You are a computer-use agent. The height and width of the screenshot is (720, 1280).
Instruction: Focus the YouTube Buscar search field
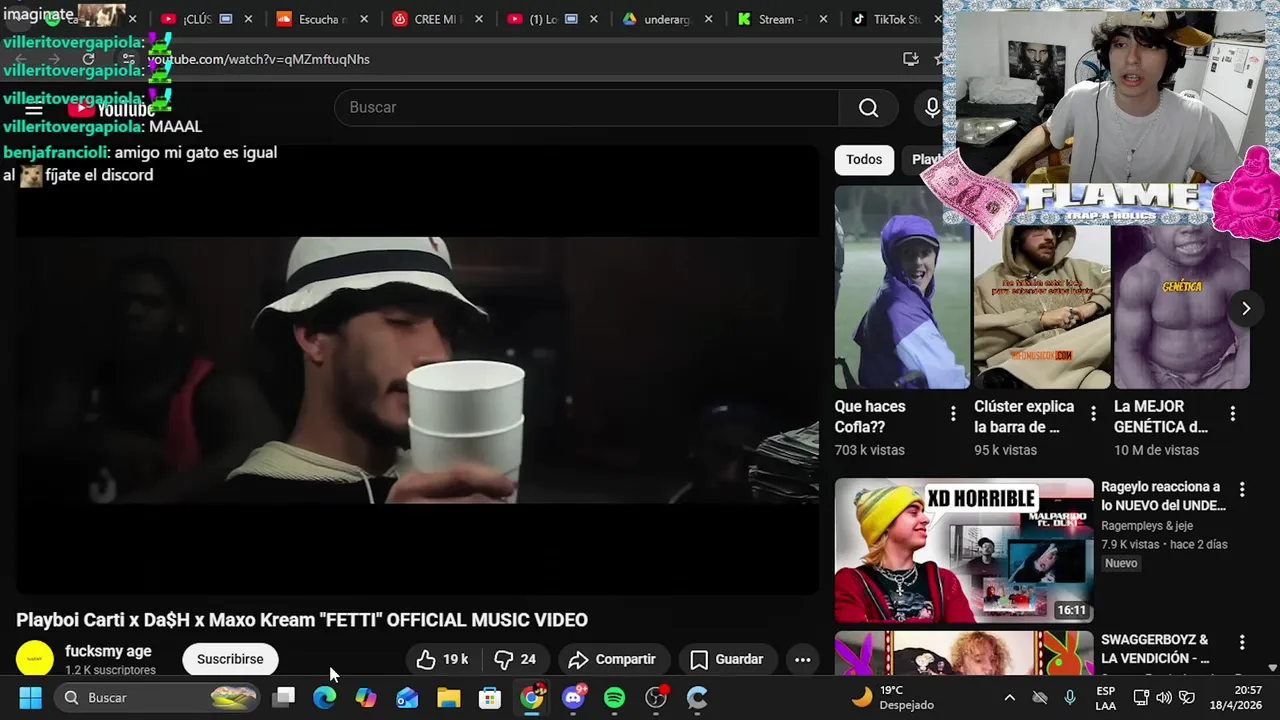pyautogui.click(x=587, y=108)
